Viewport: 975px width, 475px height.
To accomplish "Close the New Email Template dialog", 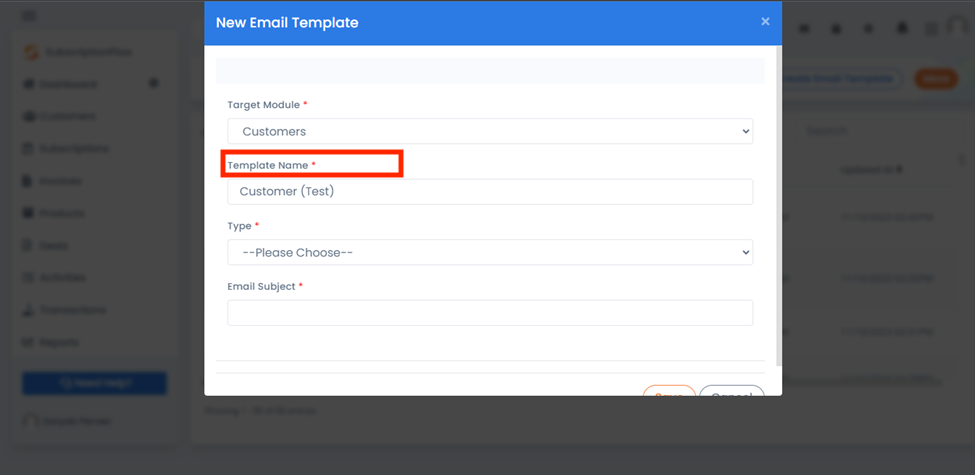I will click(x=765, y=22).
